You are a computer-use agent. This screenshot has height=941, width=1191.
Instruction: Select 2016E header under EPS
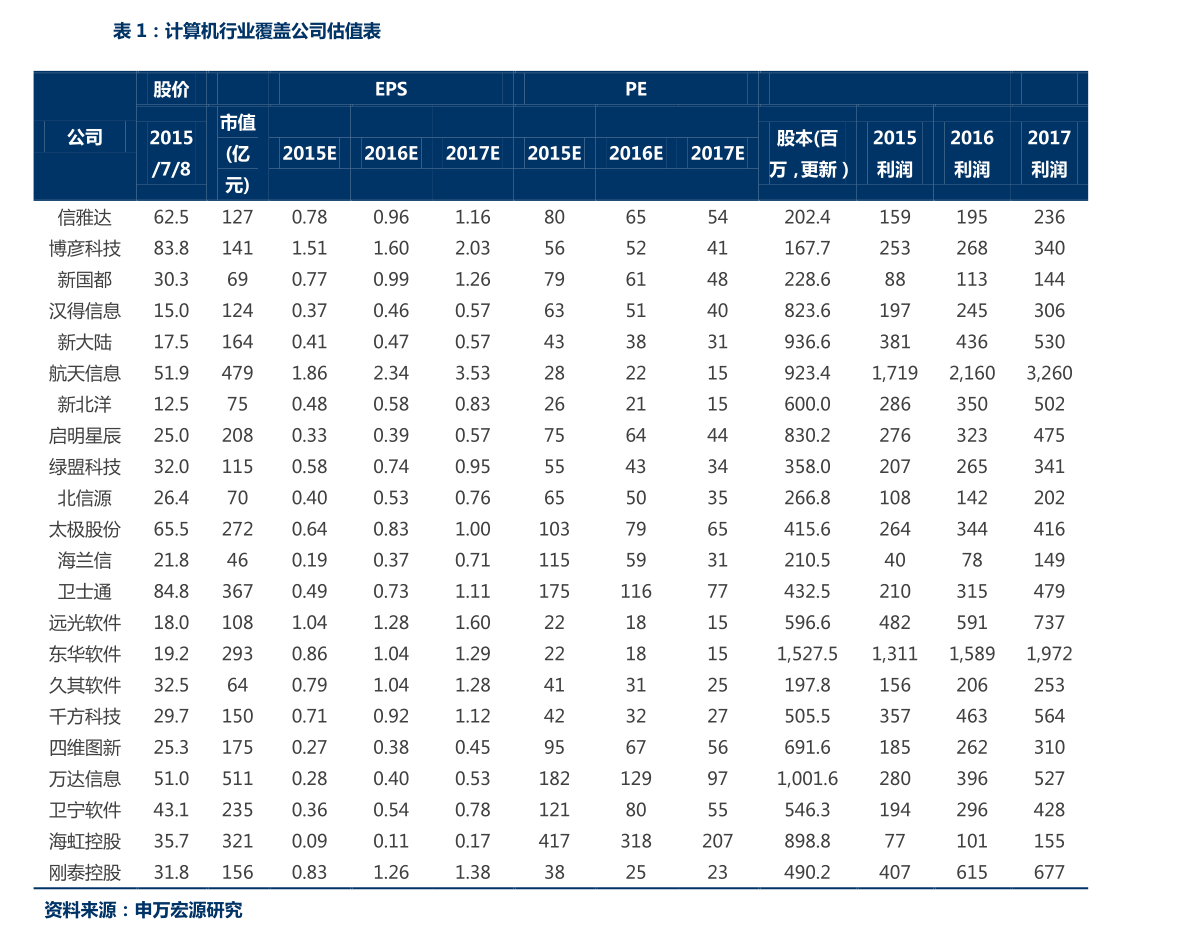point(391,153)
